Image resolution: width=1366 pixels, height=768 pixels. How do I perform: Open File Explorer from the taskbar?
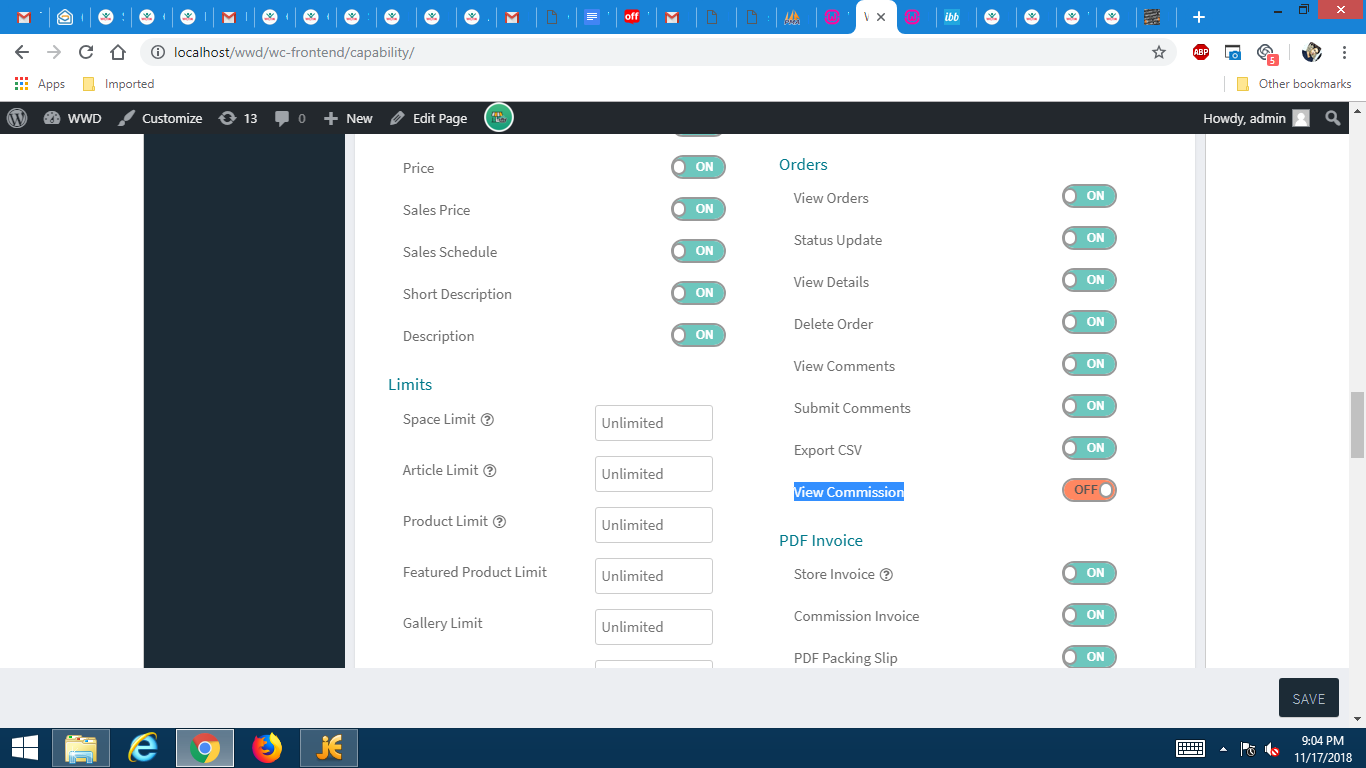click(x=81, y=748)
